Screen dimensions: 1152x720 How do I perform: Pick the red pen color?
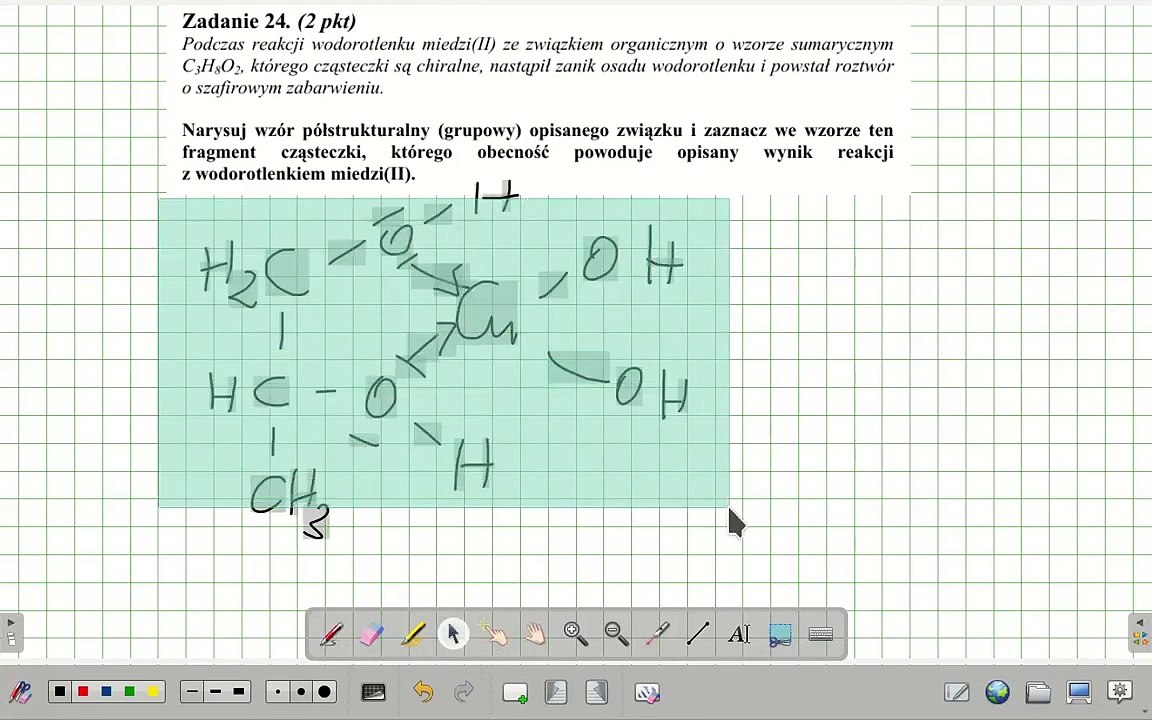pyautogui.click(x=83, y=691)
